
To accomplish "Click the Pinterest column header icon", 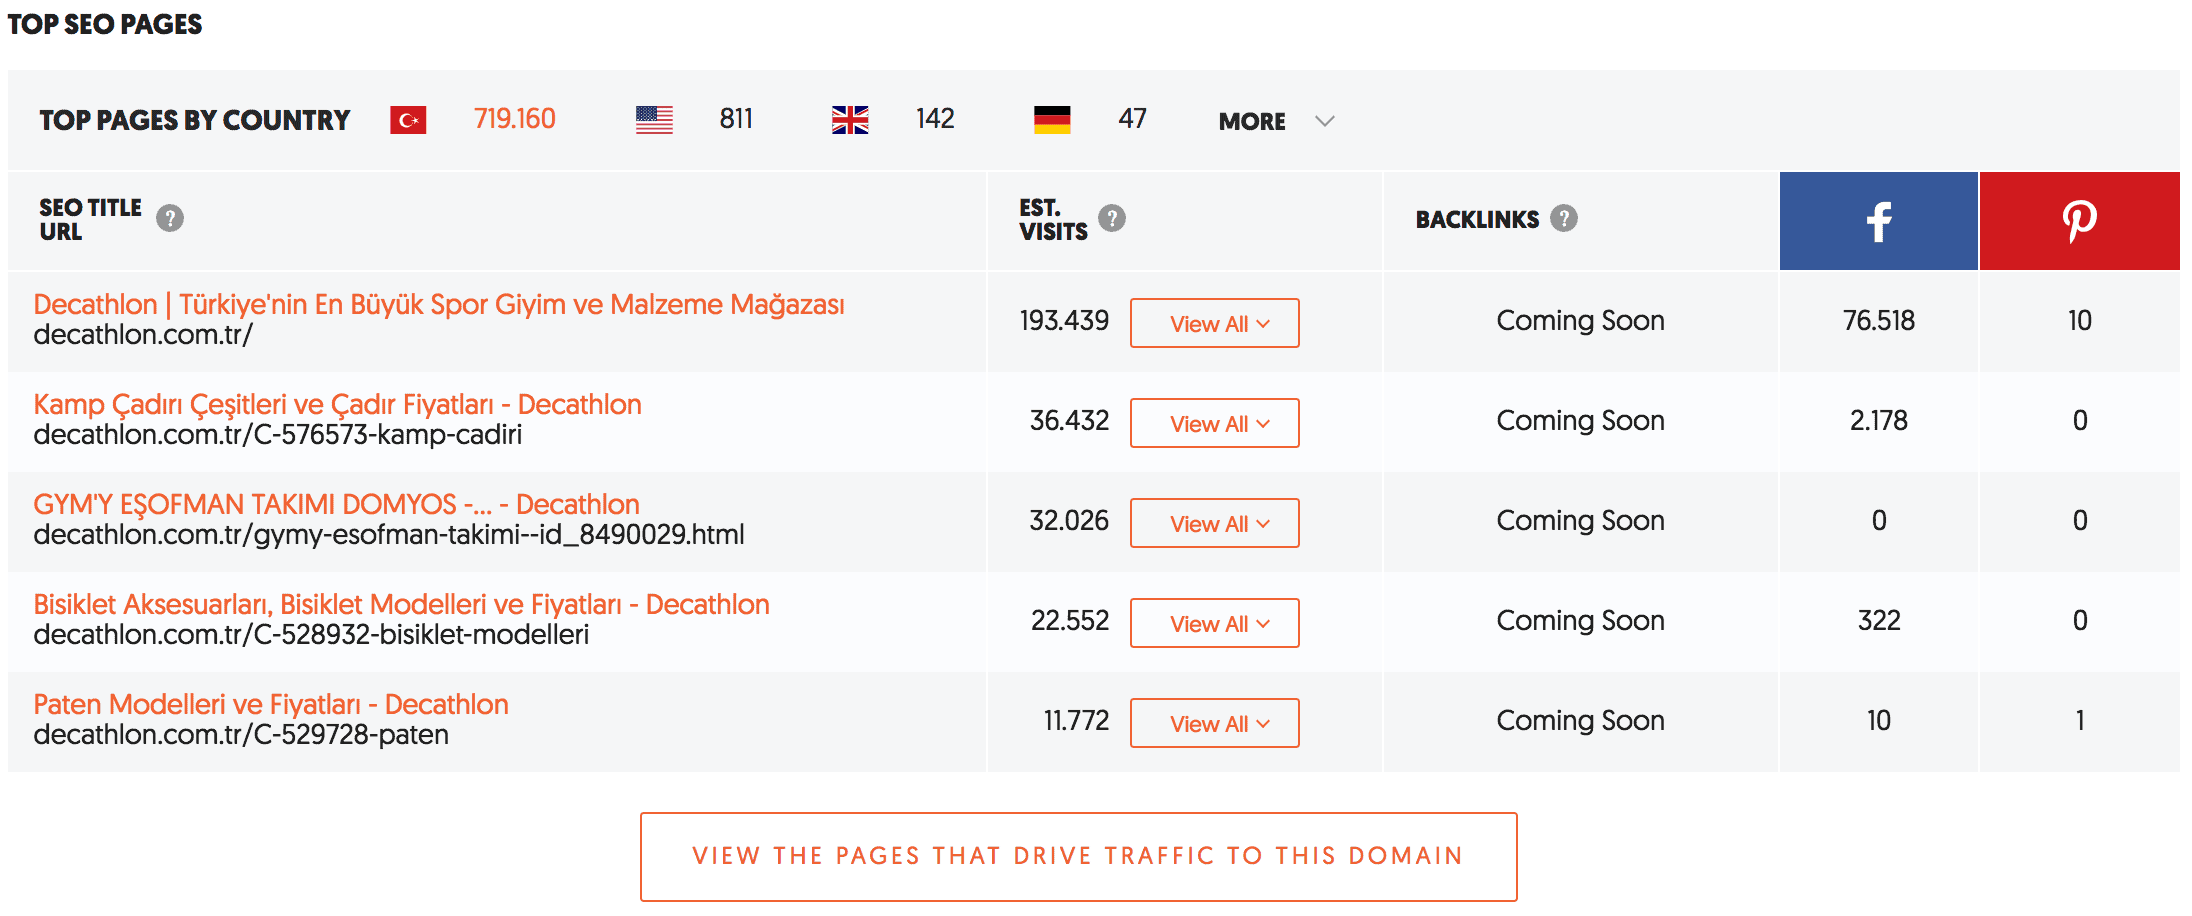I will pos(2080,221).
